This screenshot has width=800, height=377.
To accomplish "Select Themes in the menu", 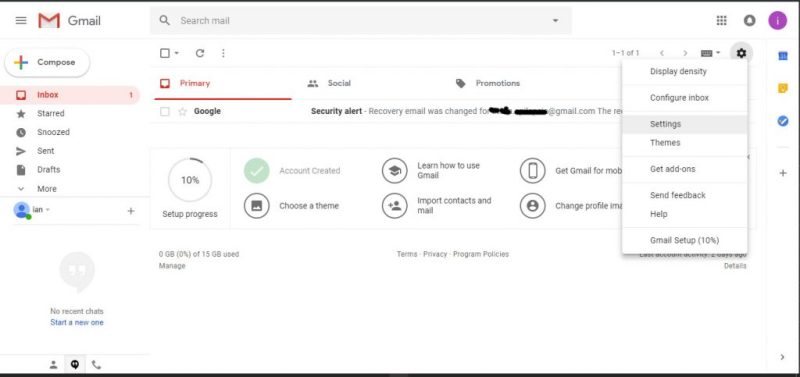I will point(685,143).
